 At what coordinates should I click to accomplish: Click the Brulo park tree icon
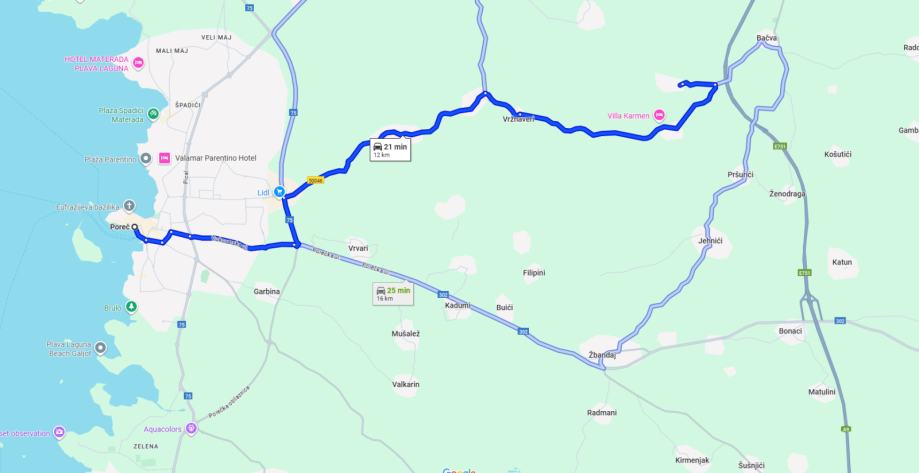(131, 307)
